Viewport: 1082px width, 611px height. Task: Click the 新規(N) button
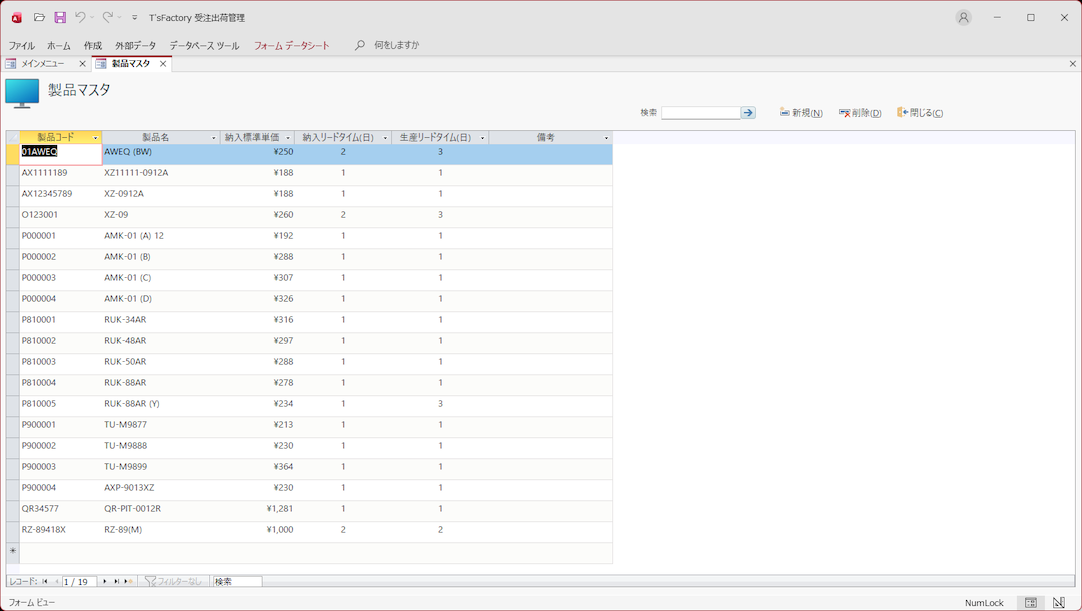(801, 113)
